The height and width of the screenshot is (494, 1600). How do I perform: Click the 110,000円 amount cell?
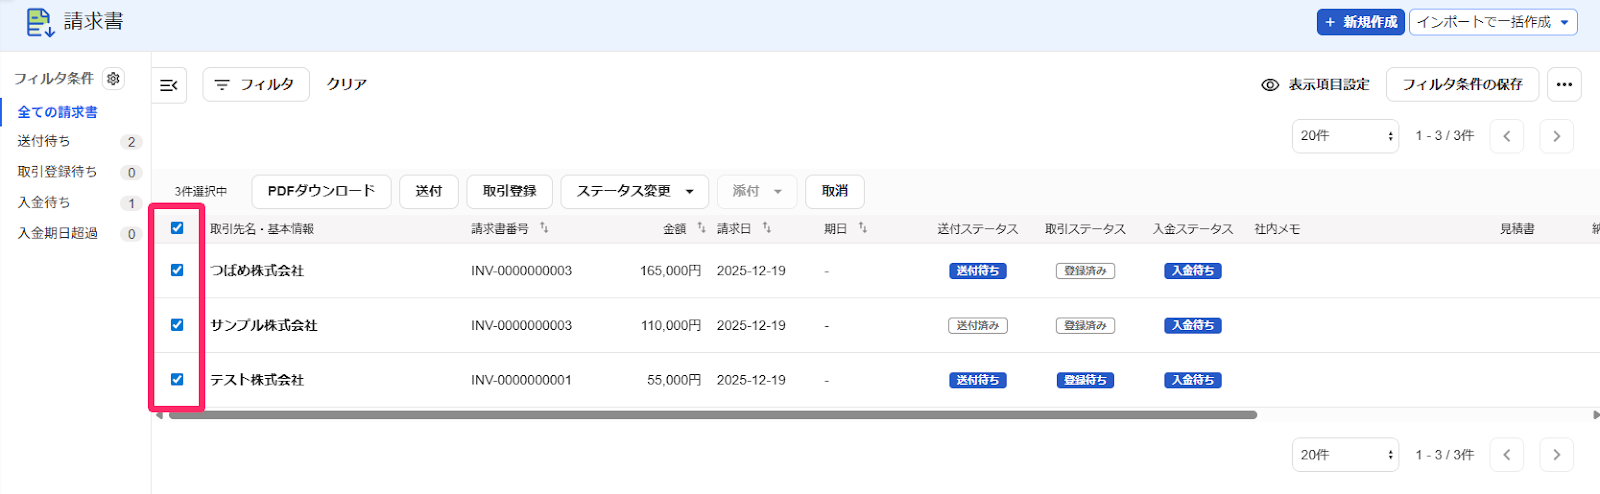[x=671, y=326]
